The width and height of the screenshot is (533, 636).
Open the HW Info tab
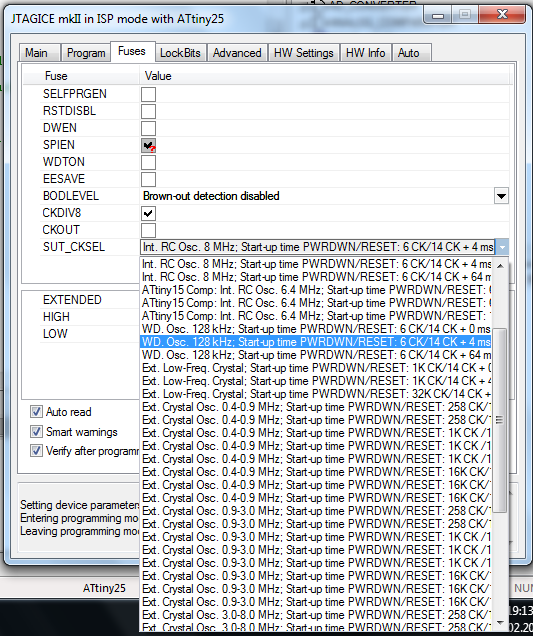click(x=365, y=53)
